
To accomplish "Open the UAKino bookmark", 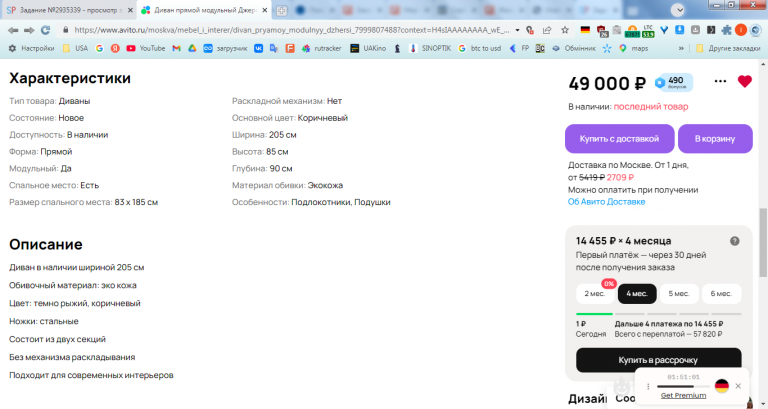I will pyautogui.click(x=368, y=48).
